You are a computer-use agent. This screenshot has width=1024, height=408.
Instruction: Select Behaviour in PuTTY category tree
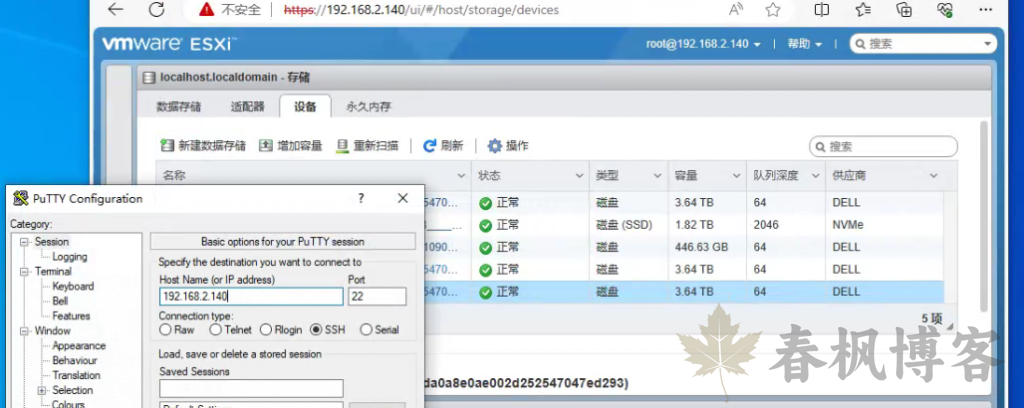pos(74,360)
